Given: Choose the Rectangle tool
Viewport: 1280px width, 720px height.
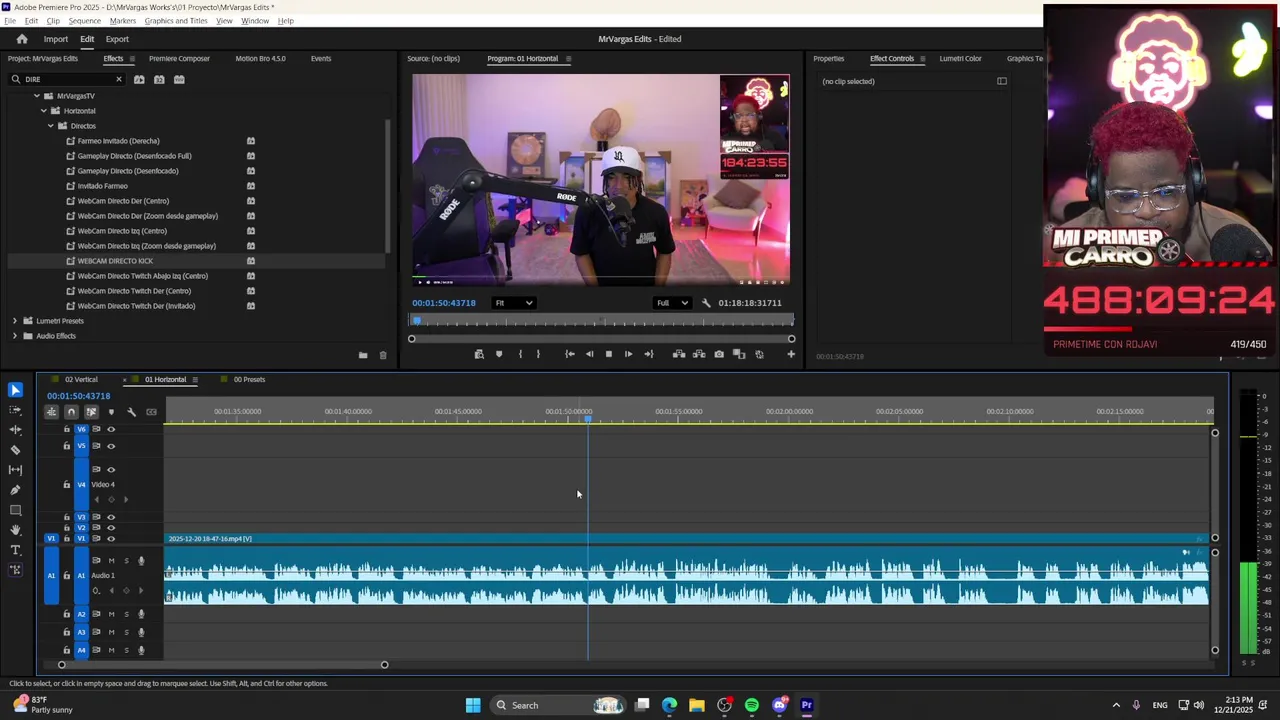Looking at the screenshot, I should 15,510.
